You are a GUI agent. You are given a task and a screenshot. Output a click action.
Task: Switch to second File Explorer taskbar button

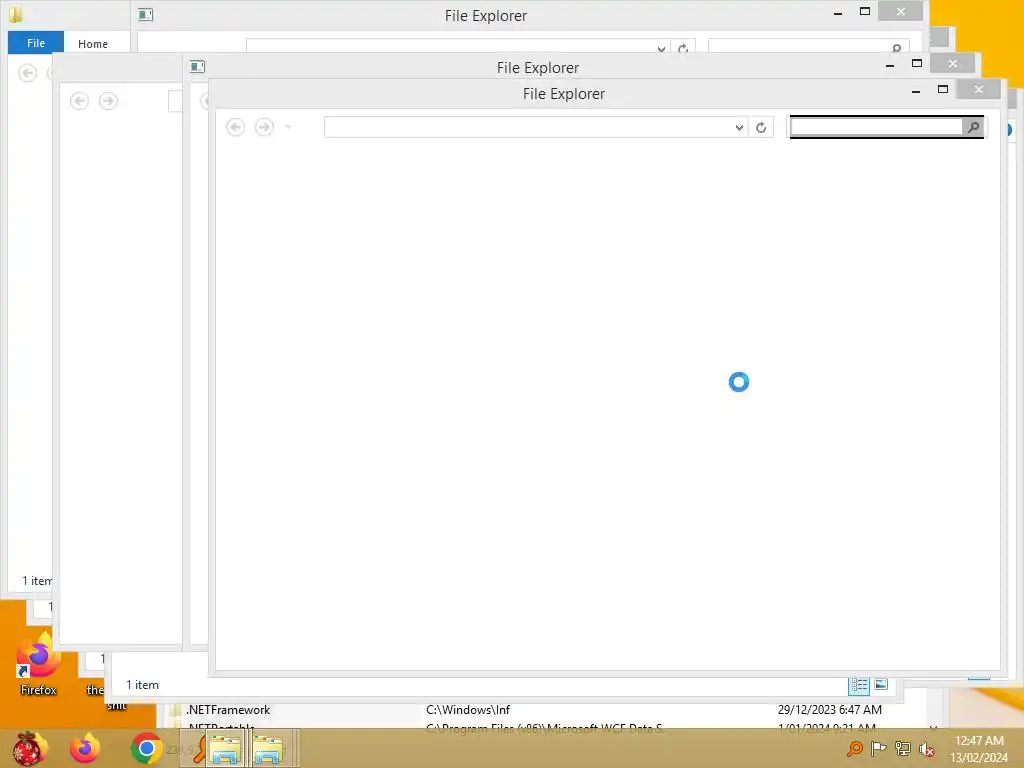[268, 748]
